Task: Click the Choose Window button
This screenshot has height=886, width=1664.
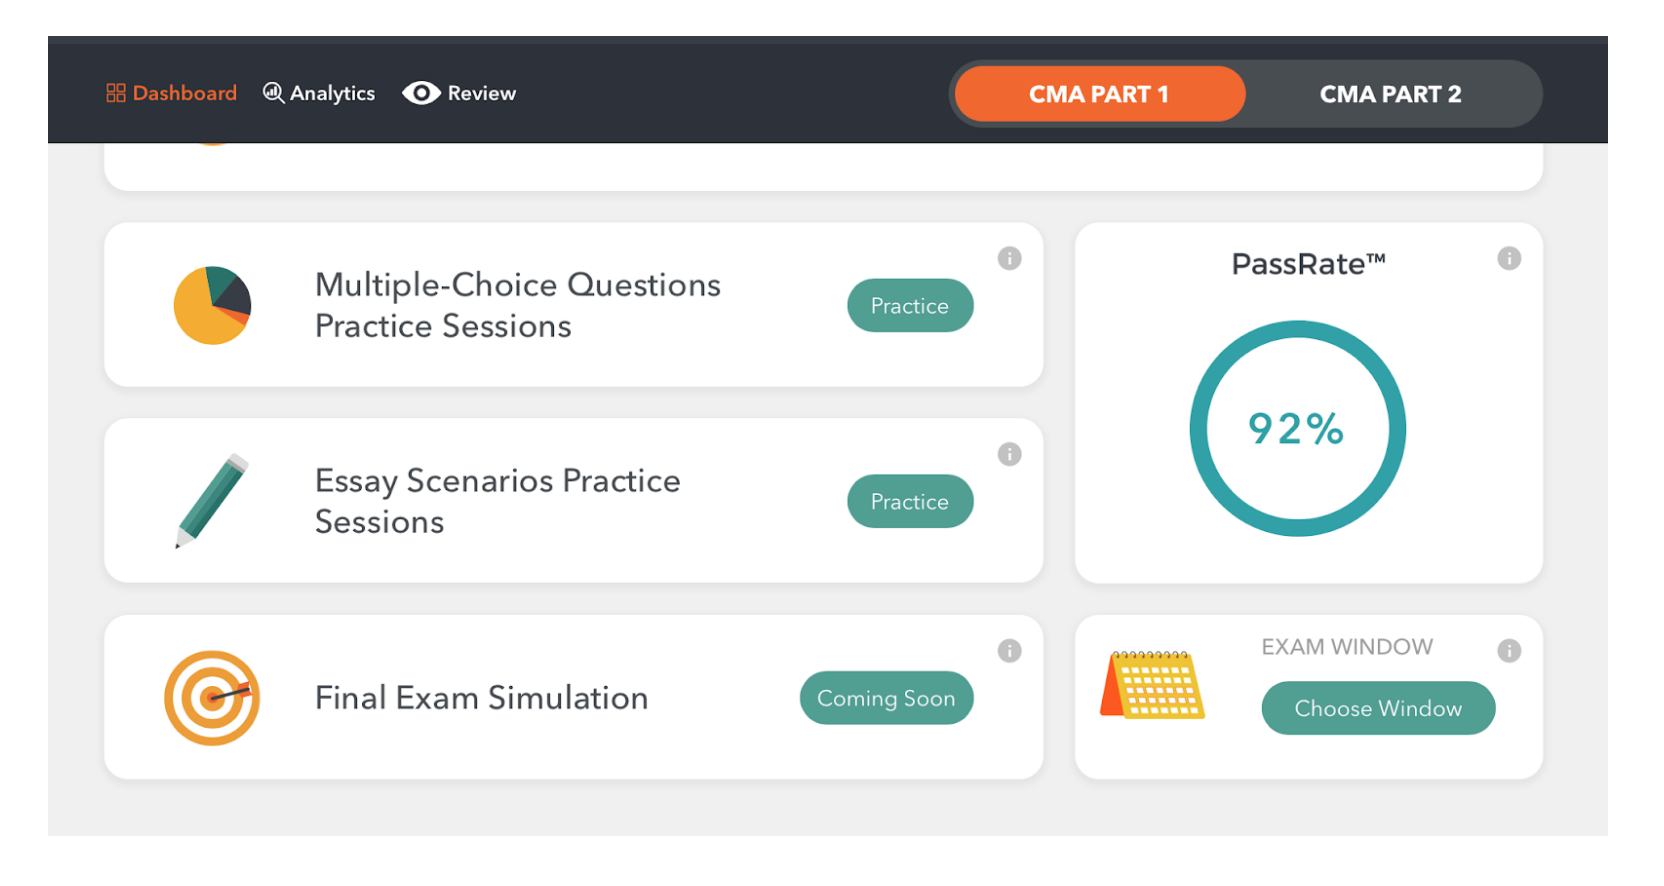Action: point(1378,708)
